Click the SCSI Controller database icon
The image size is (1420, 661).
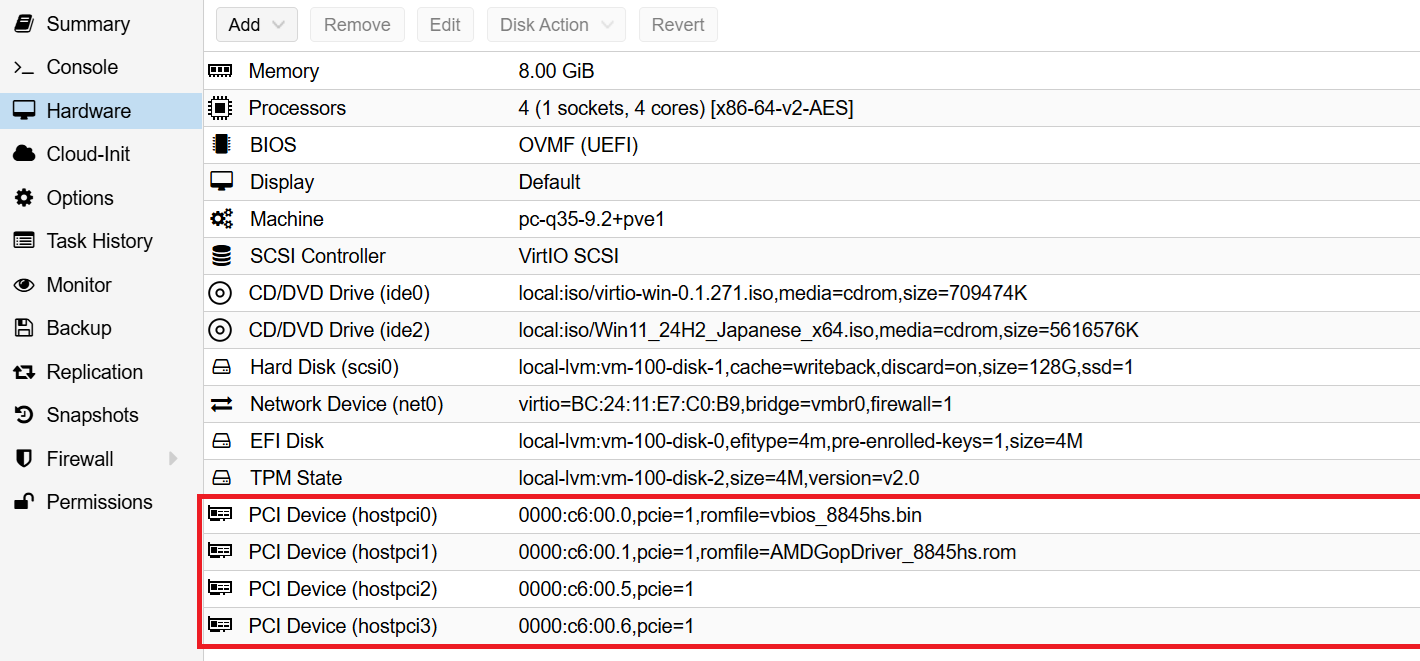(221, 256)
